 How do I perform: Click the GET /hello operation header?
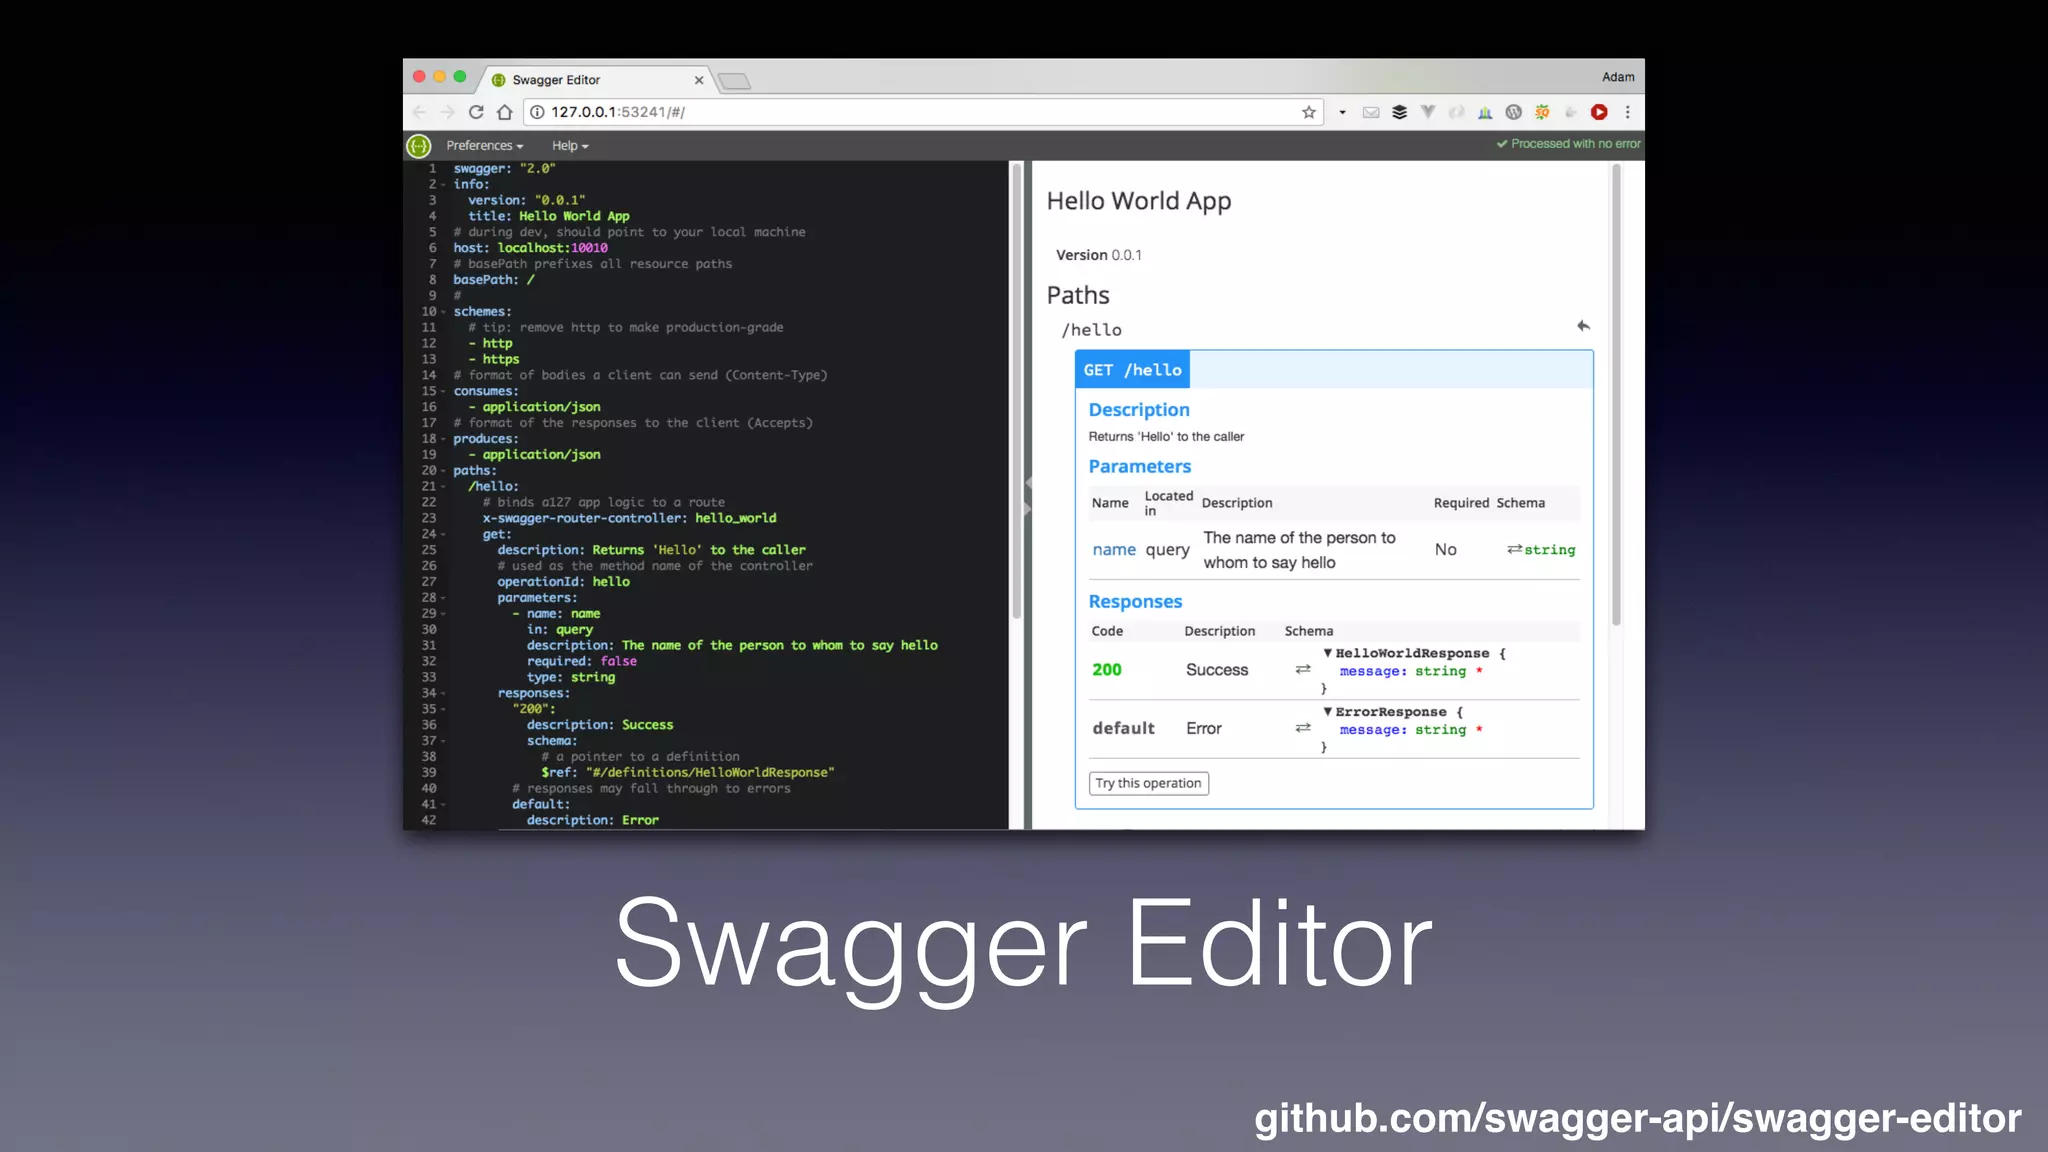(x=1132, y=370)
